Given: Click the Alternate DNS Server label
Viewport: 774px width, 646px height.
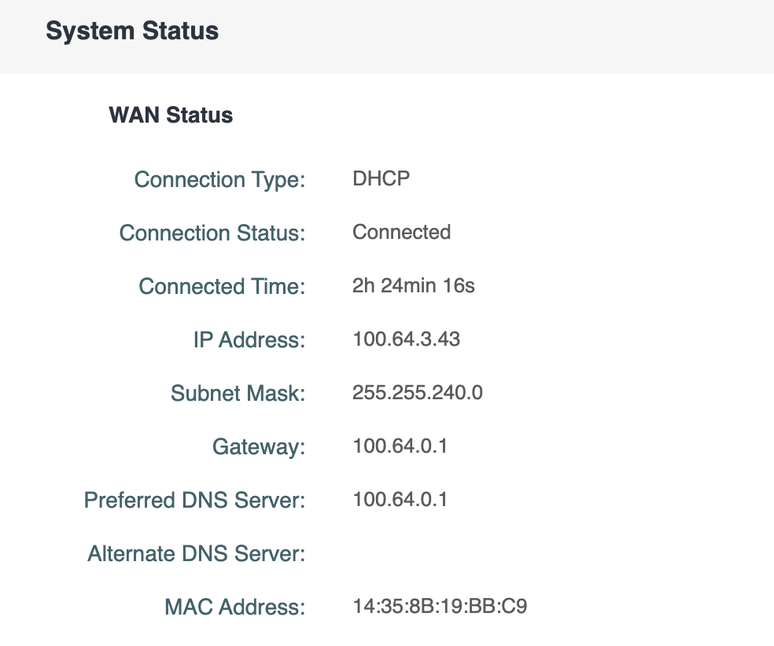Looking at the screenshot, I should [x=196, y=554].
